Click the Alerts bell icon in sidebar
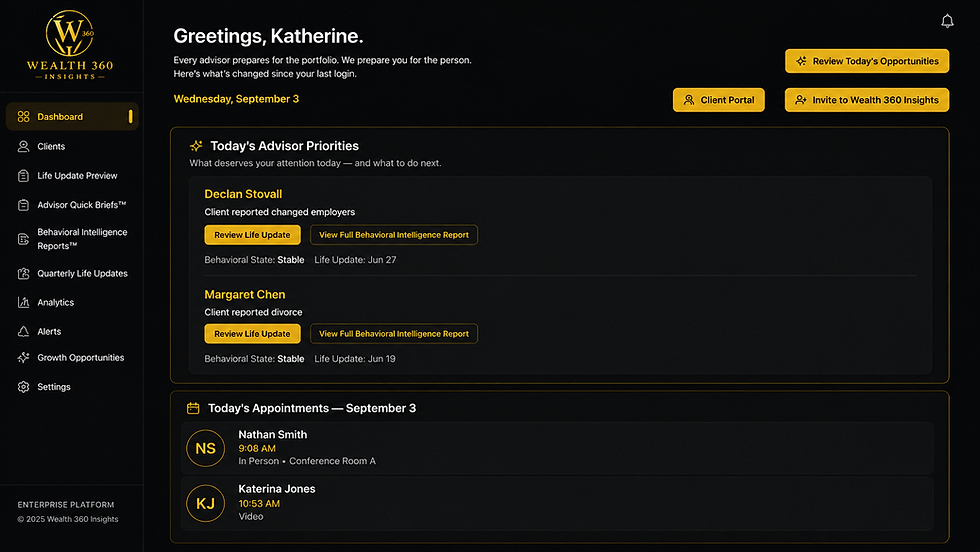Viewport: 980px width, 552px height. click(24, 331)
